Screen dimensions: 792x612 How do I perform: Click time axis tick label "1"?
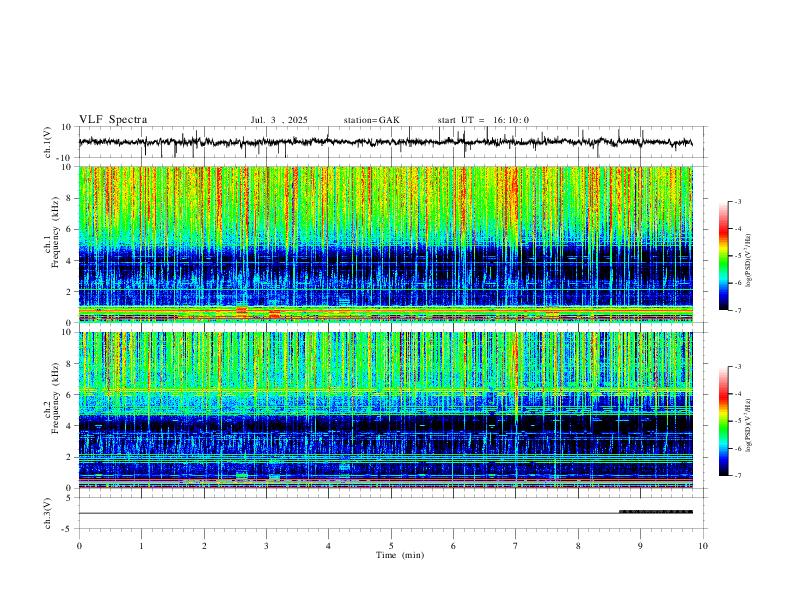click(141, 546)
